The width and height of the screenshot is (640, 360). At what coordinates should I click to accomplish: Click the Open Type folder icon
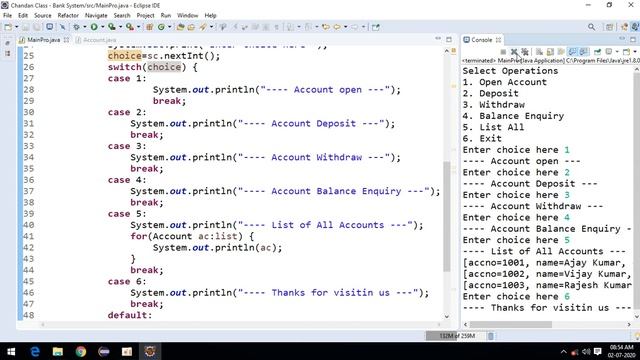click(180, 27)
